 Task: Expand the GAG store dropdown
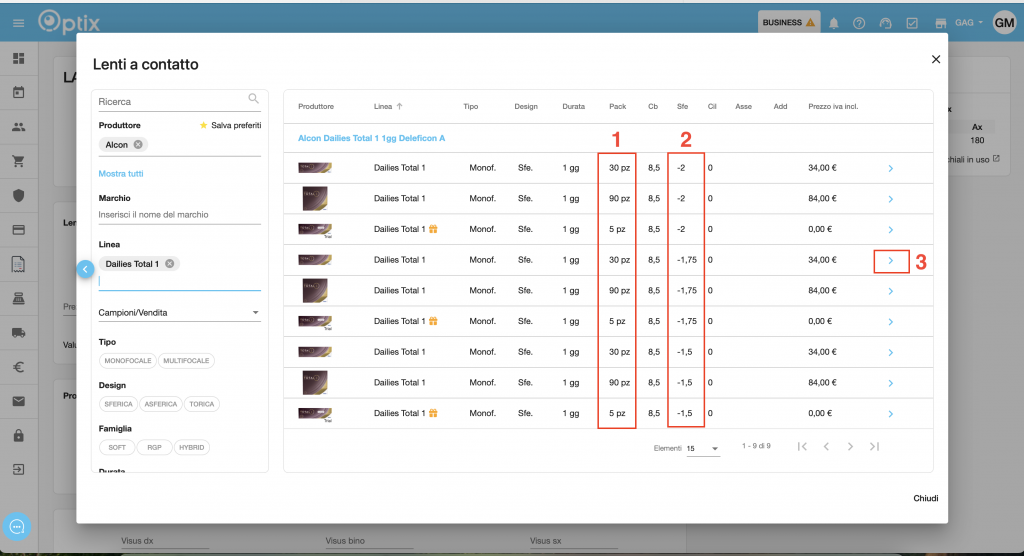click(969, 23)
